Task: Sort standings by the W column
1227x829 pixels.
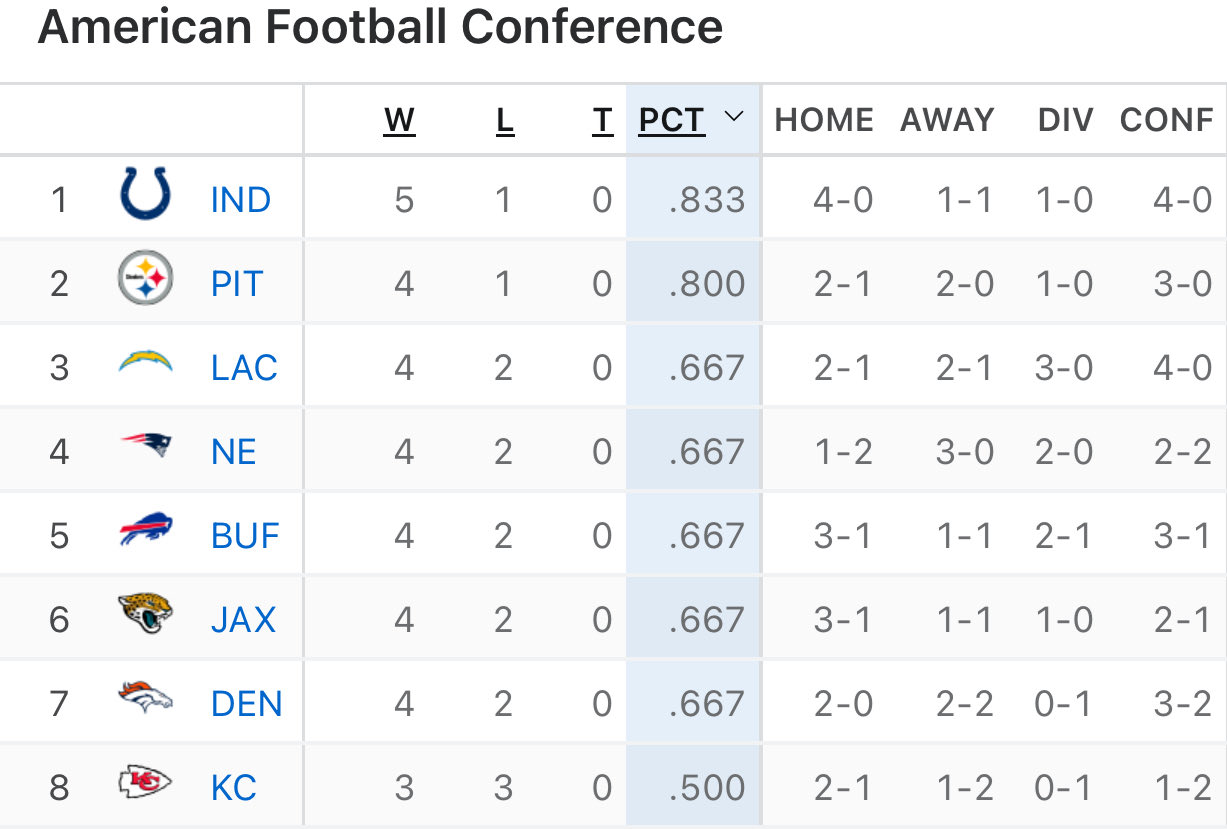Action: tap(399, 120)
